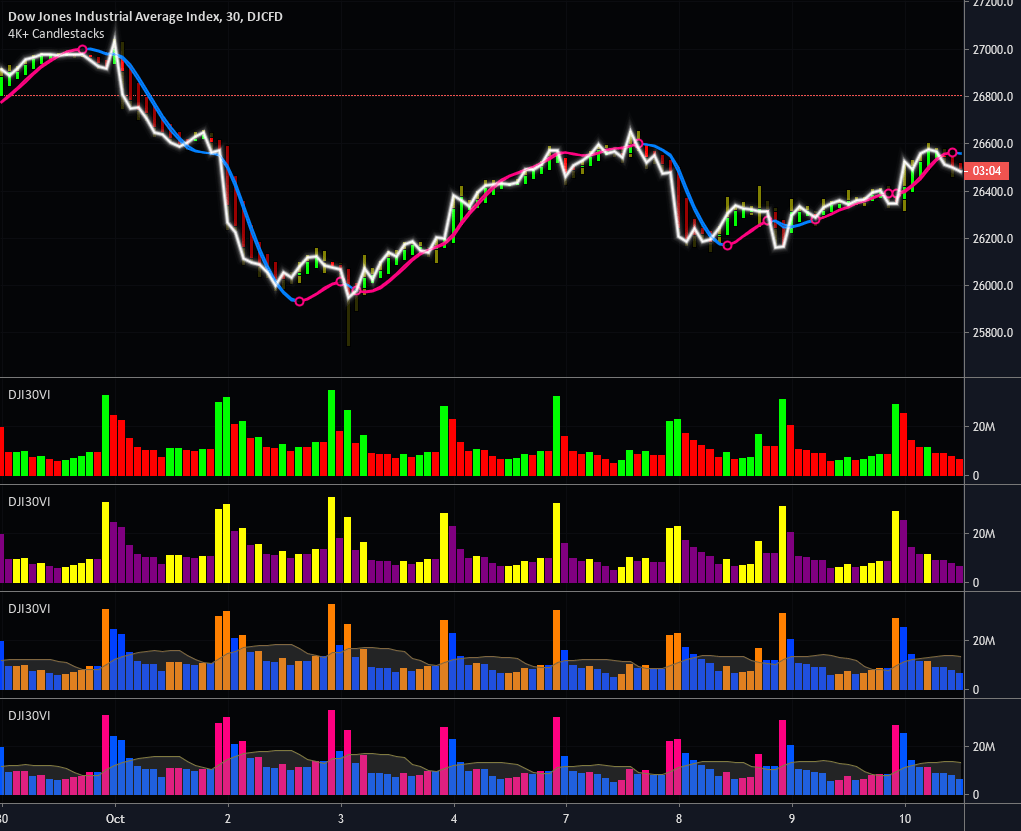This screenshot has height=831, width=1021.
Task: Click the second DJI30VI indicator label
Action: tap(28, 501)
